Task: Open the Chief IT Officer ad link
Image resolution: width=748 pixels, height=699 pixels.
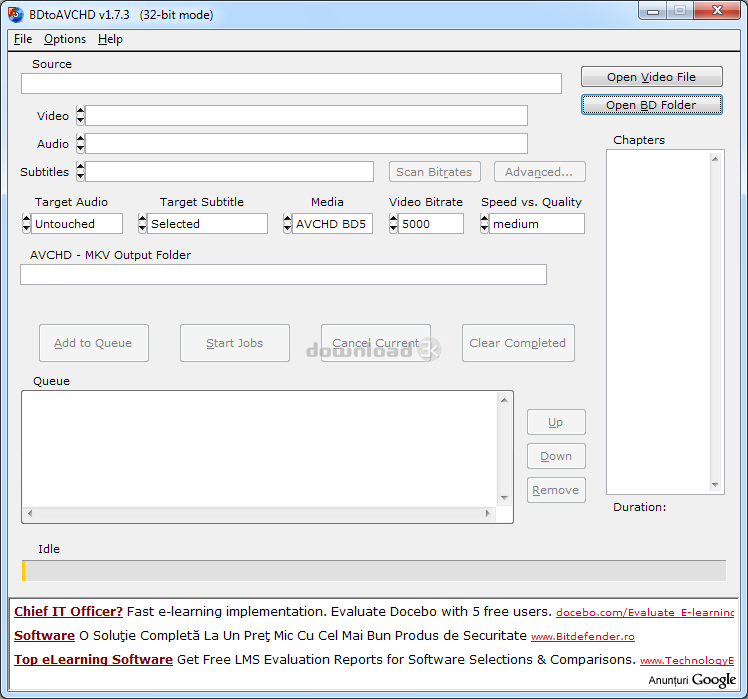Action: [x=68, y=611]
